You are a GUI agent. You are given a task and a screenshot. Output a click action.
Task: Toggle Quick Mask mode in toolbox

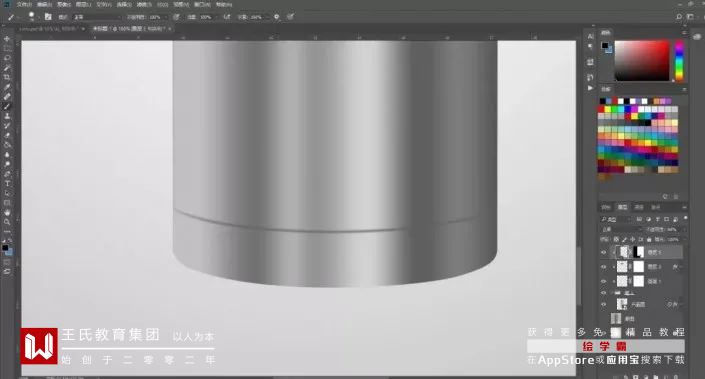(x=7, y=262)
